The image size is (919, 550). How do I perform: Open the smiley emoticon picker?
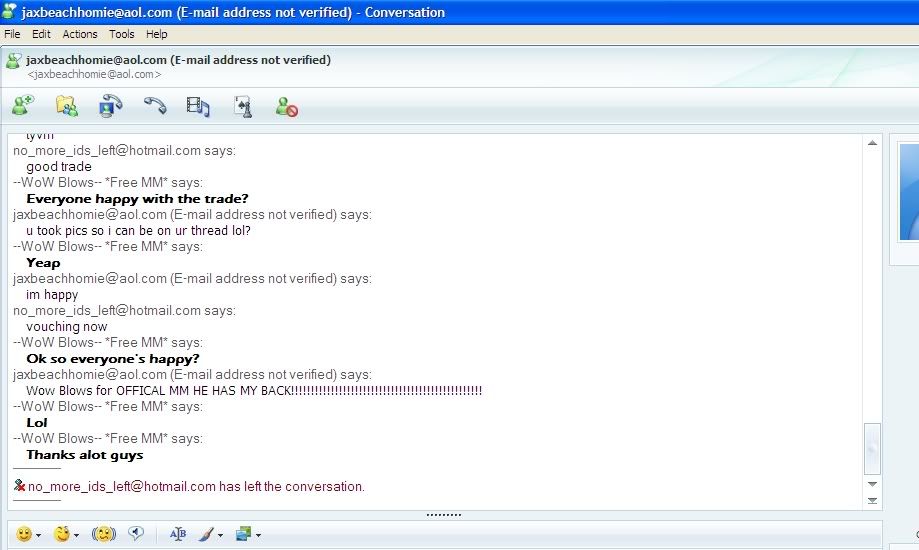click(x=24, y=534)
